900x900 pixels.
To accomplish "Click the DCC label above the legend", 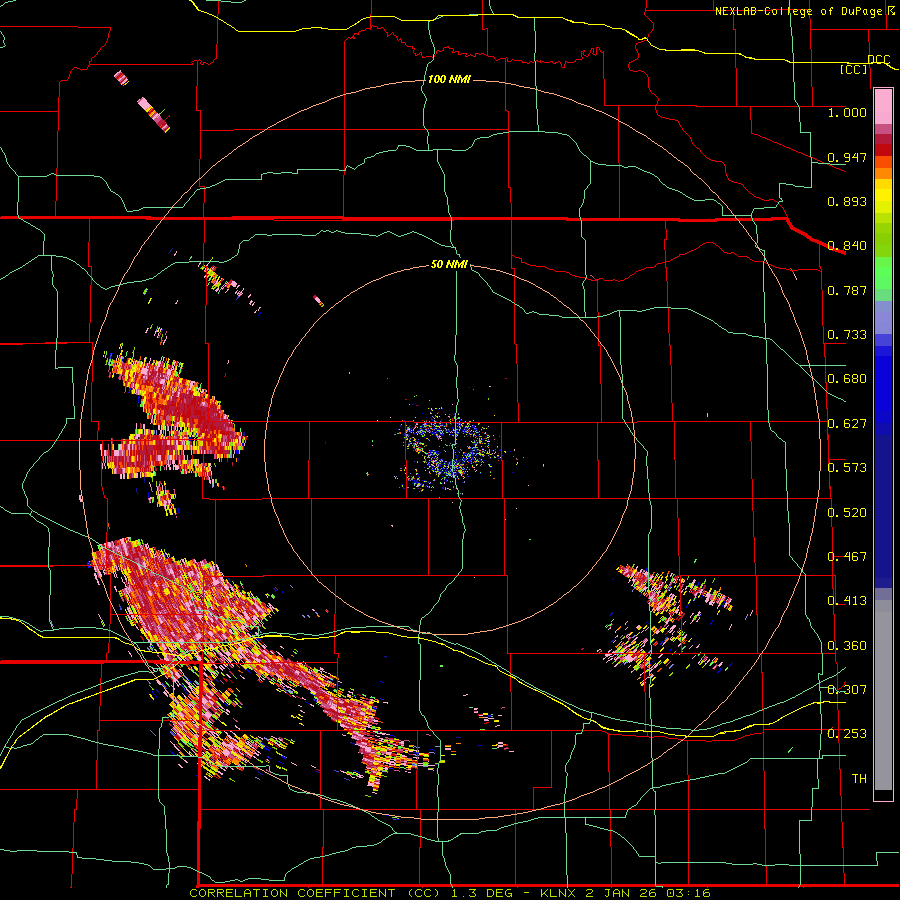I will pos(878,60).
